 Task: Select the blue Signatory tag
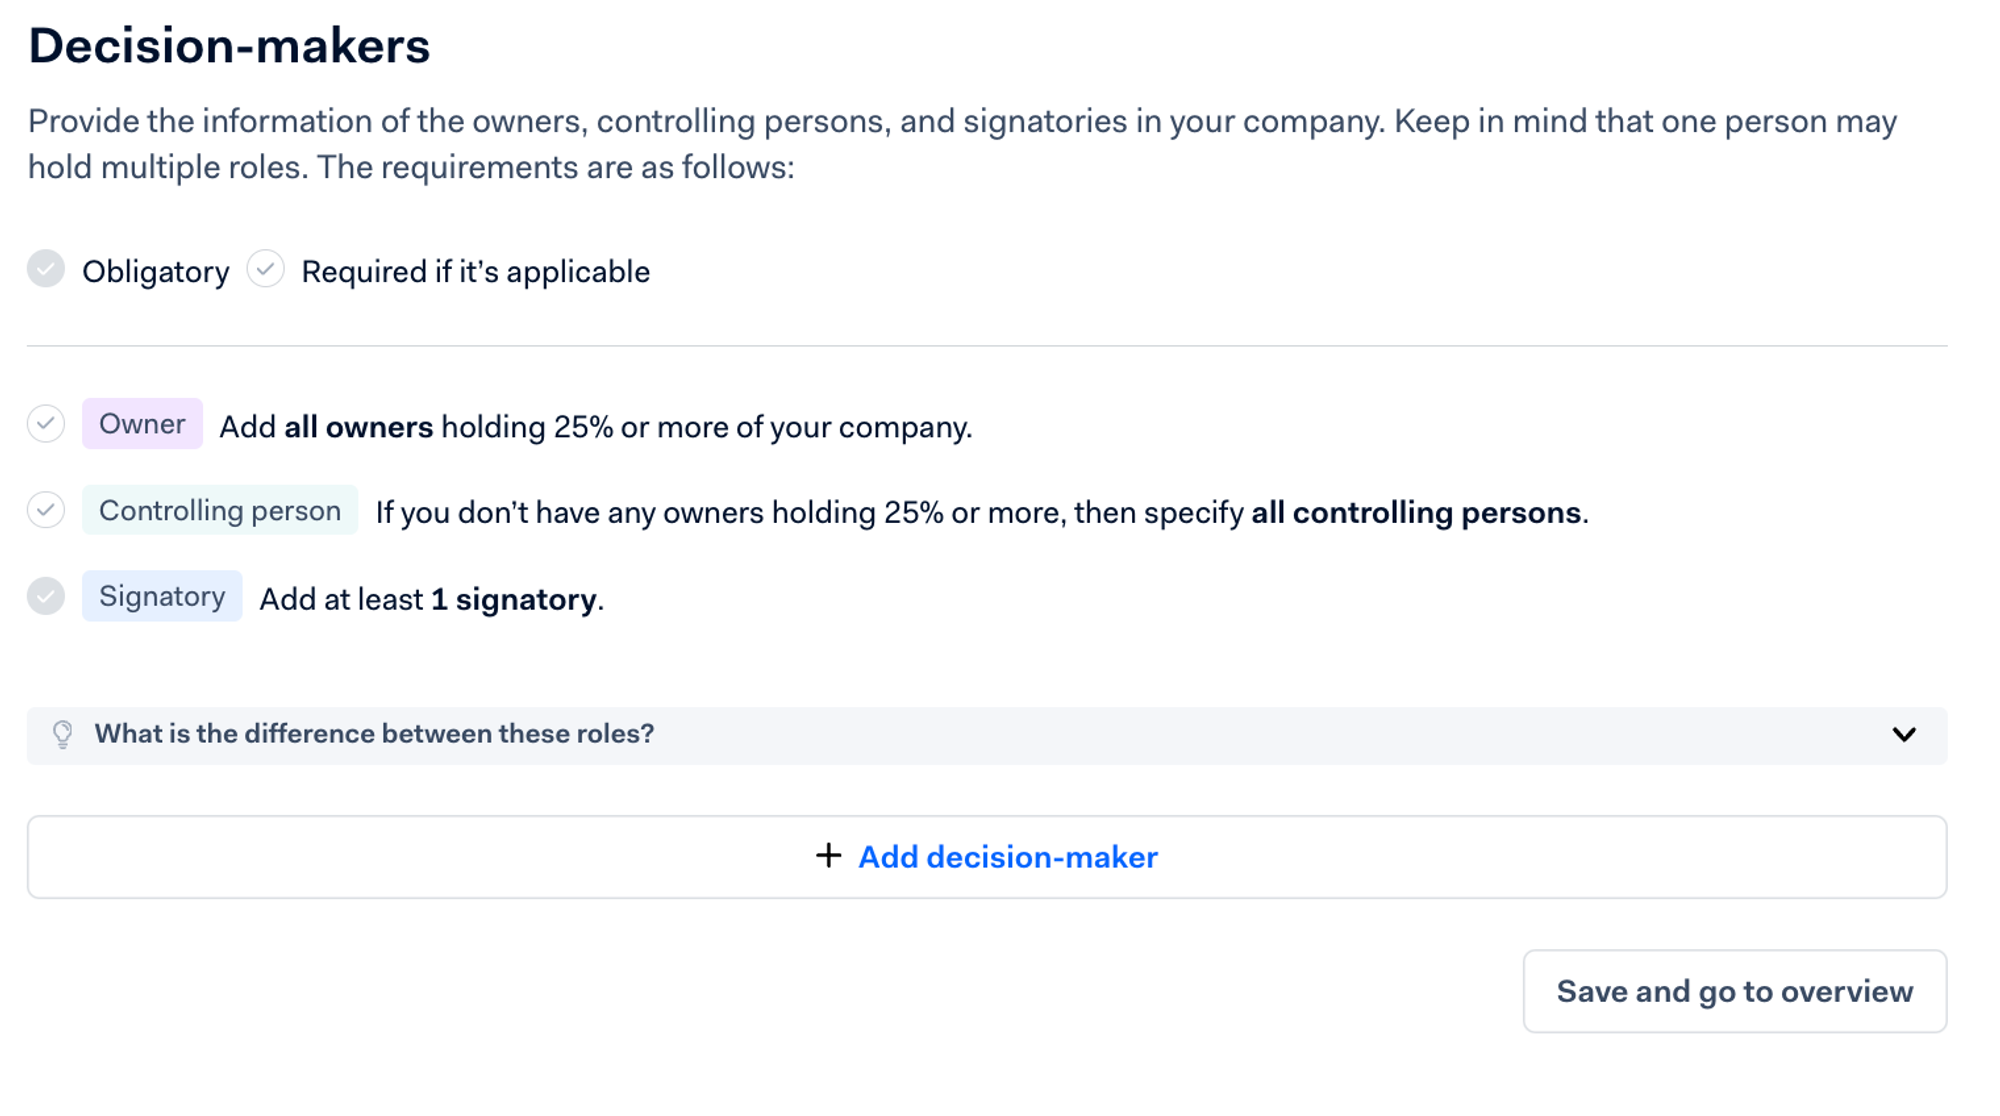[x=162, y=596]
